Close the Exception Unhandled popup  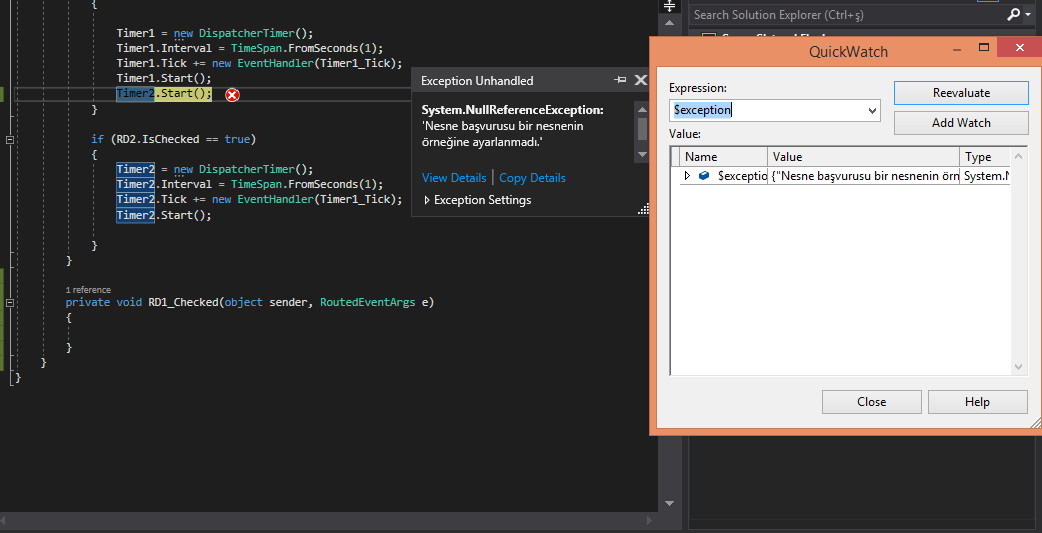point(640,80)
